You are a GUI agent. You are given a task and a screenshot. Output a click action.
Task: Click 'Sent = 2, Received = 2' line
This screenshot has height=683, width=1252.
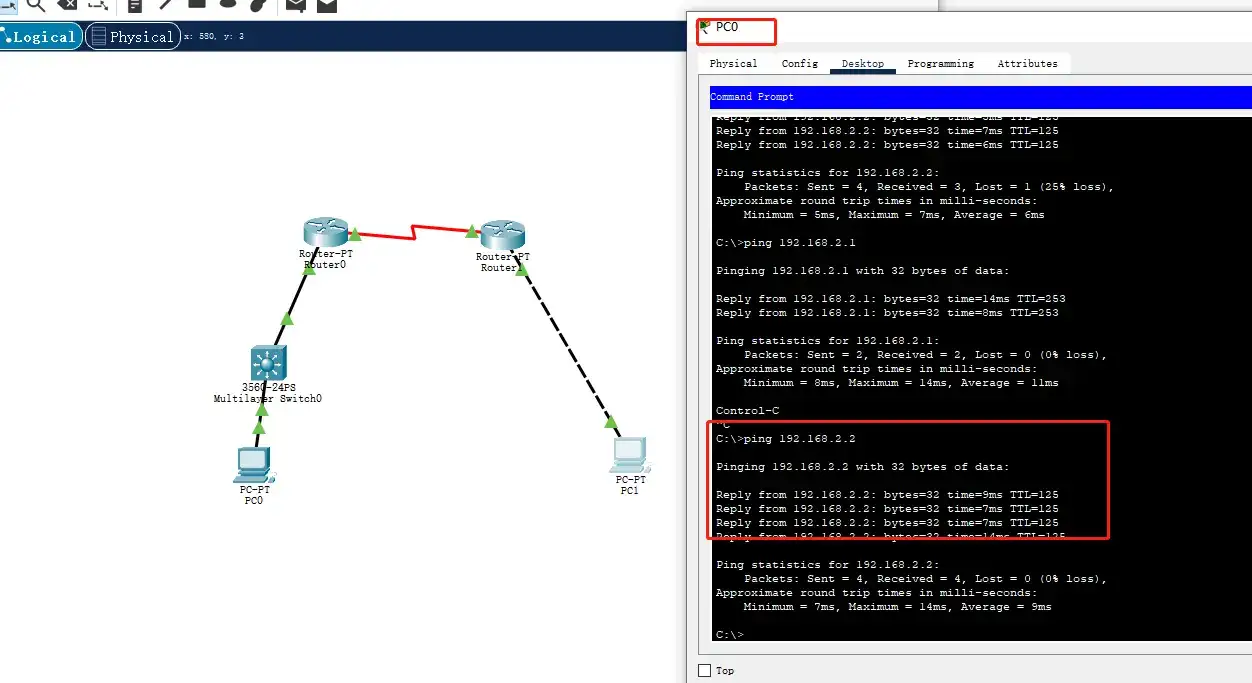tap(925, 355)
